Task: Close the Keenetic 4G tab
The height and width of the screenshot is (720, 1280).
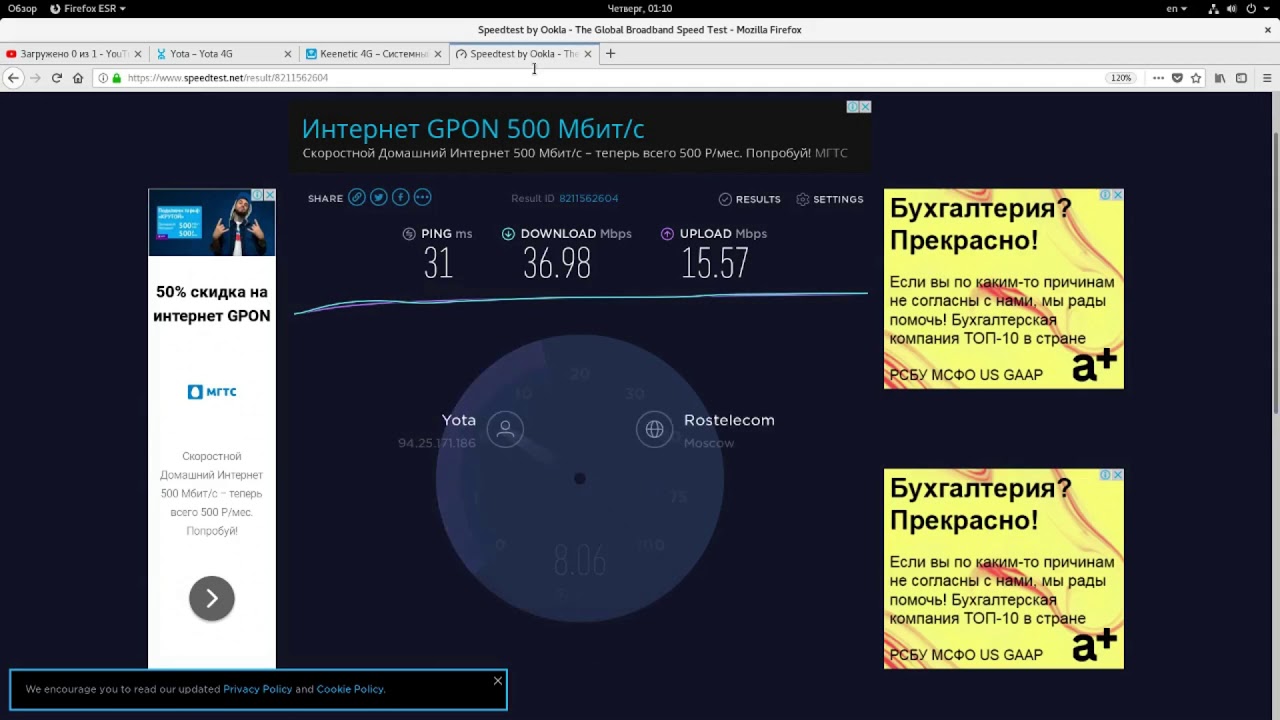Action: [438, 54]
